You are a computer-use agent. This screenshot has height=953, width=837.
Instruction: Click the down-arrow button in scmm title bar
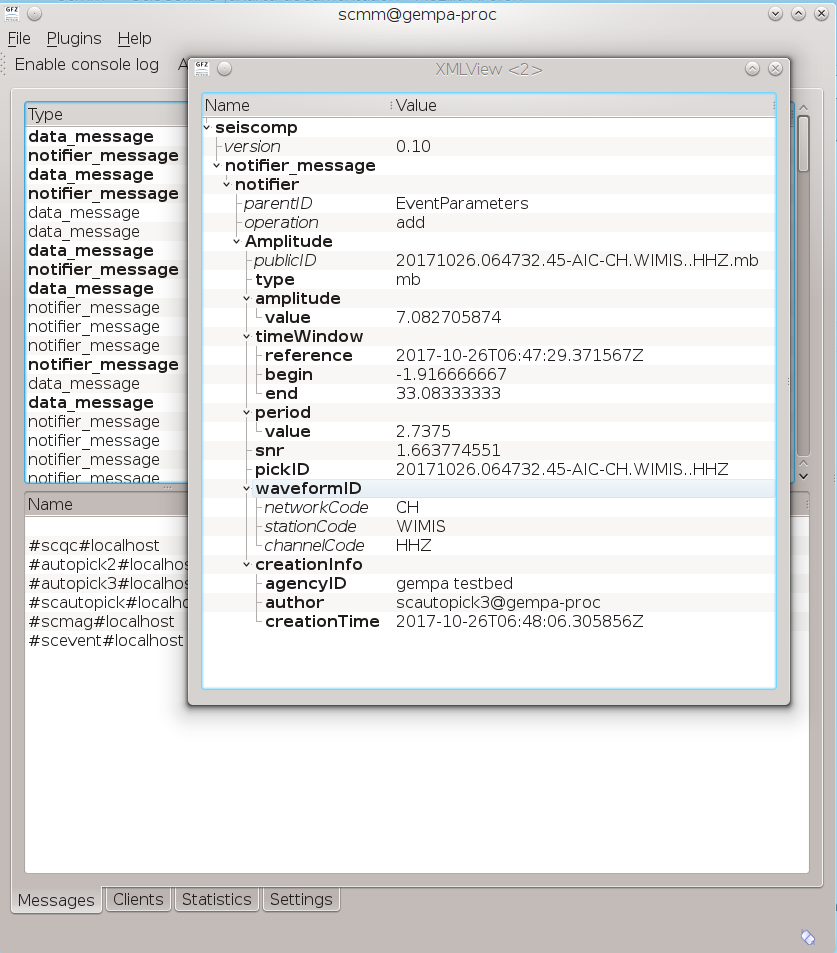pyautogui.click(x=776, y=14)
